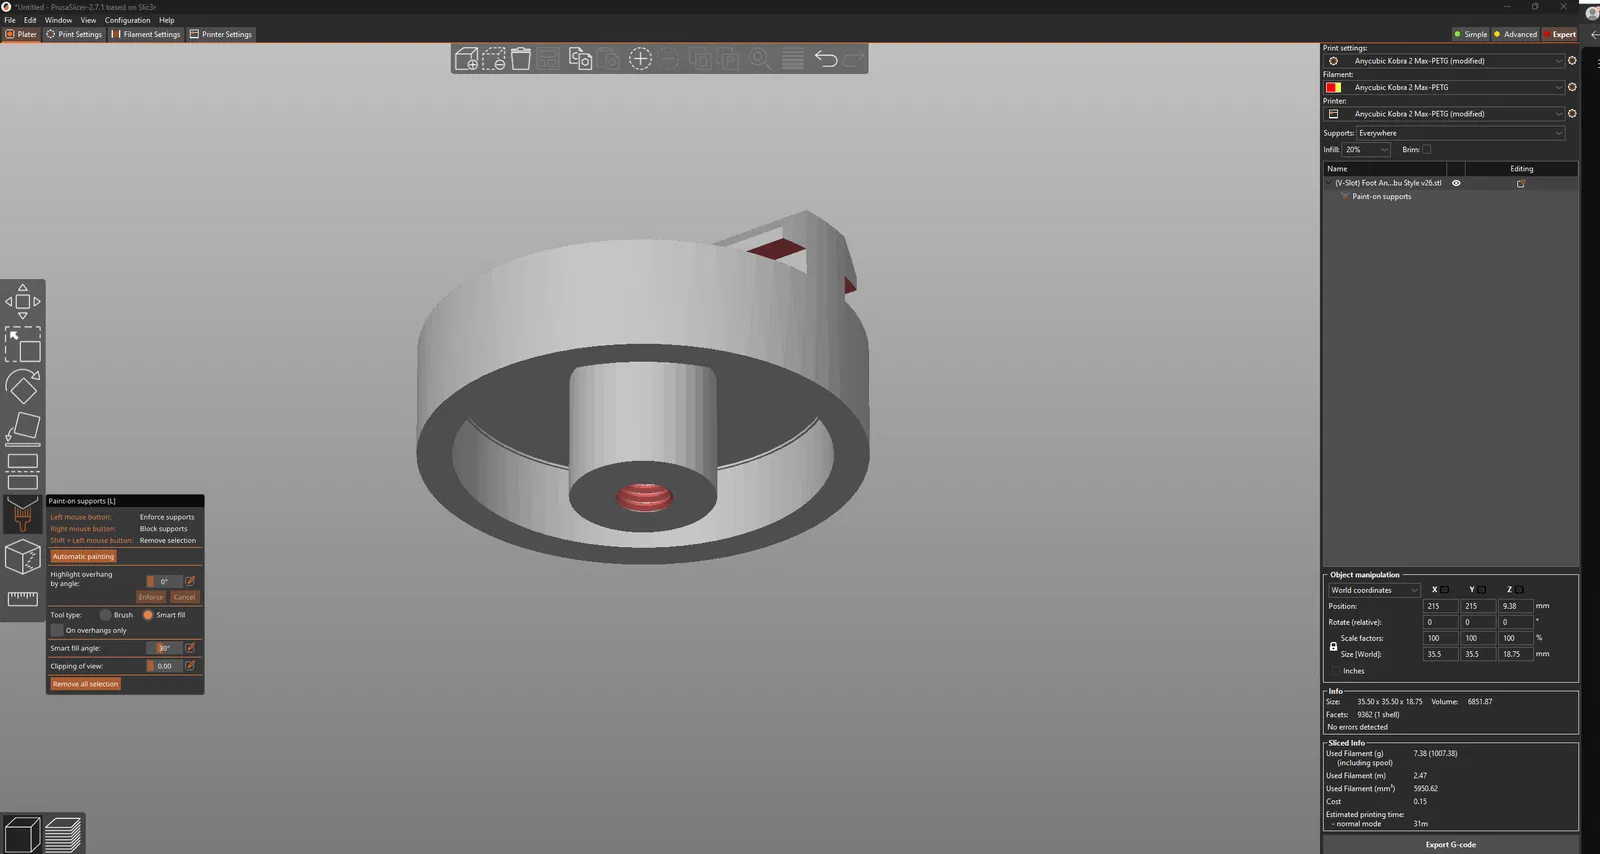Click the Delete selected object icon
1600x854 pixels.
pos(494,59)
